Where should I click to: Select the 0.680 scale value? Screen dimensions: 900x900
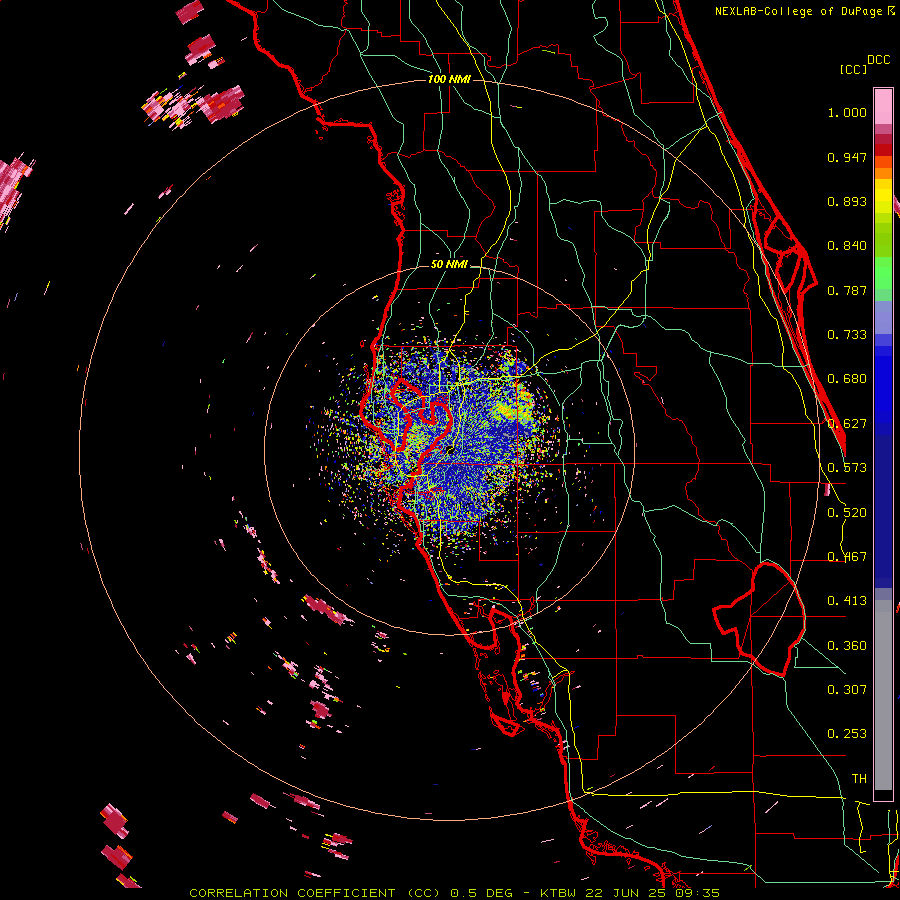click(847, 379)
